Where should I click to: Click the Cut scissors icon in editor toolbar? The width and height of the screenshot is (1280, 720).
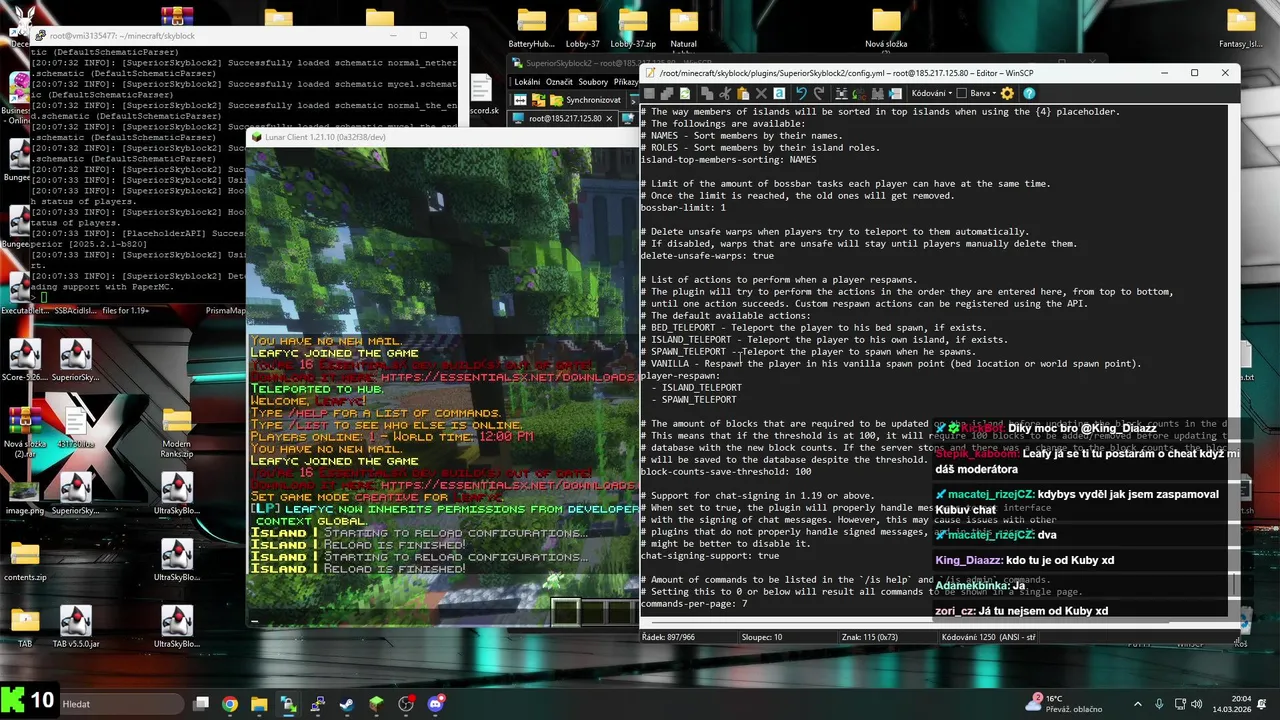click(724, 93)
